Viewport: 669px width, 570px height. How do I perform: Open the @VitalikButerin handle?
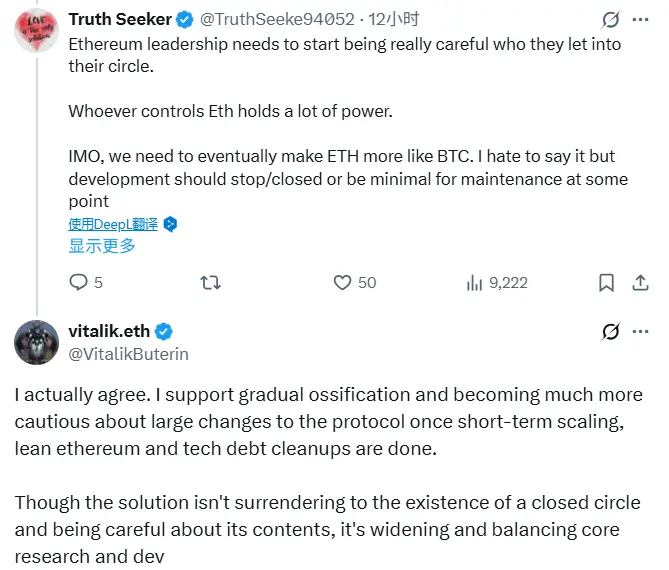(128, 353)
